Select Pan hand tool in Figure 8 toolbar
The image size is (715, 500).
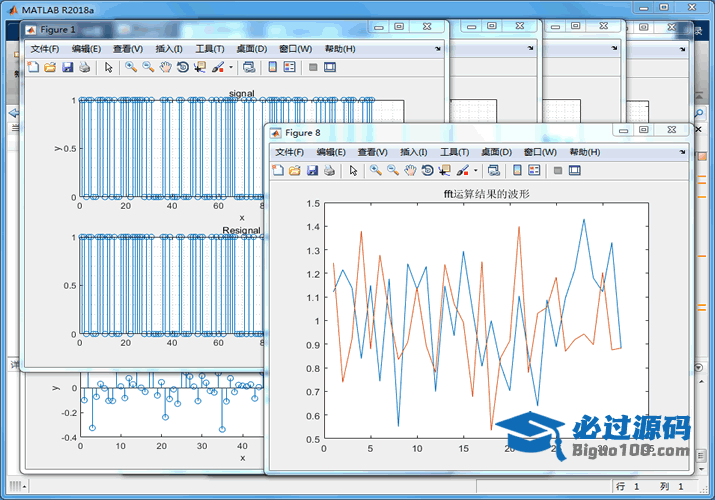tap(410, 170)
